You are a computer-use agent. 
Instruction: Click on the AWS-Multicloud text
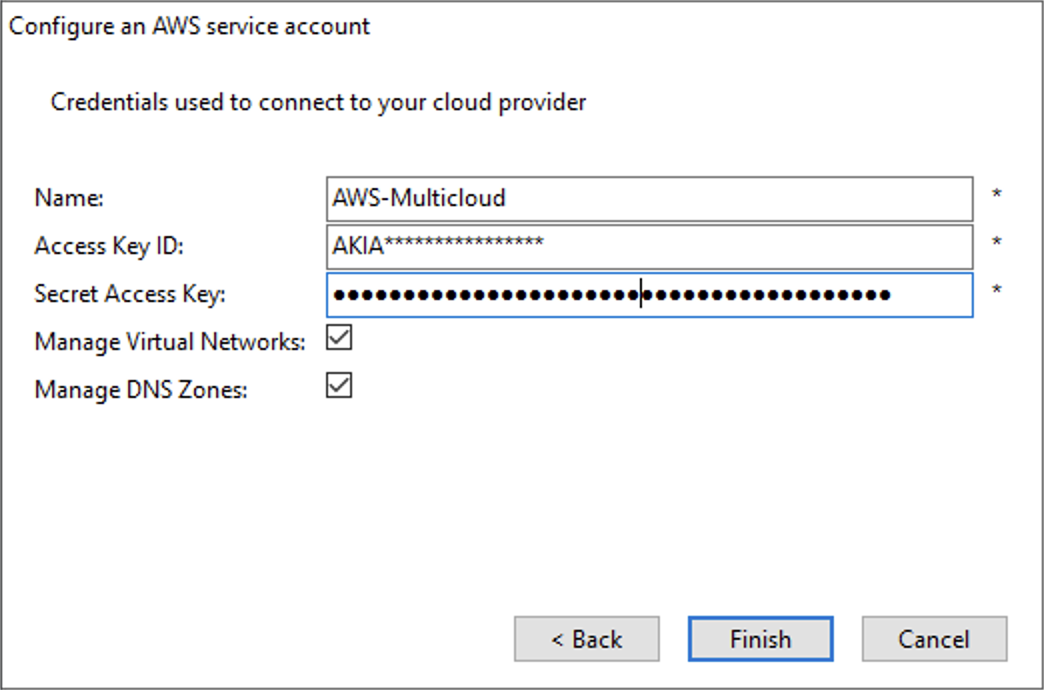tap(419, 198)
